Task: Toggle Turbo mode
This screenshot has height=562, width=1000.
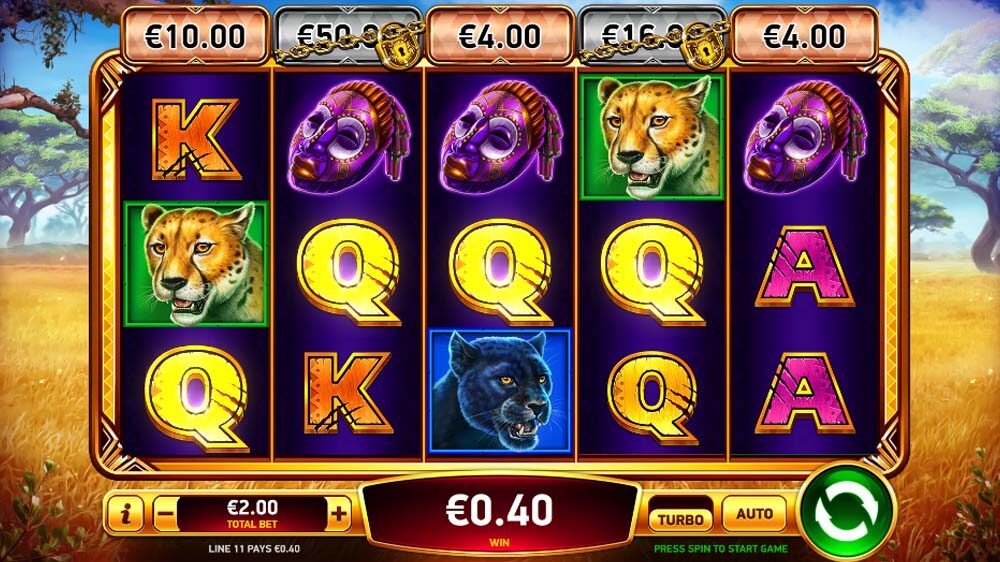Action: pyautogui.click(x=680, y=519)
